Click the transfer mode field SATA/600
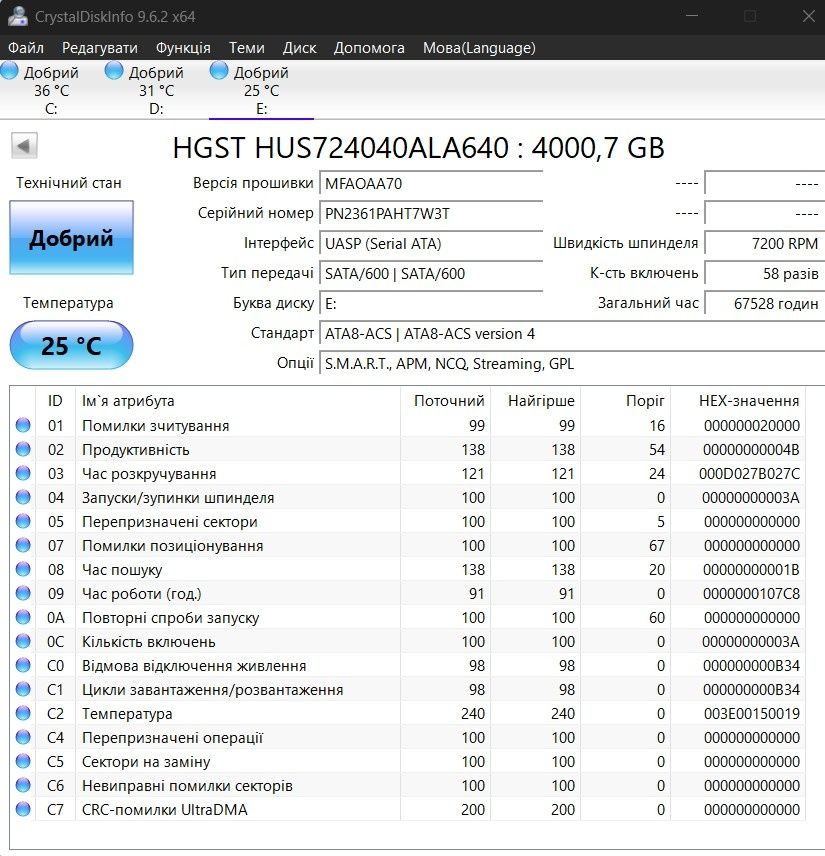 coord(431,274)
